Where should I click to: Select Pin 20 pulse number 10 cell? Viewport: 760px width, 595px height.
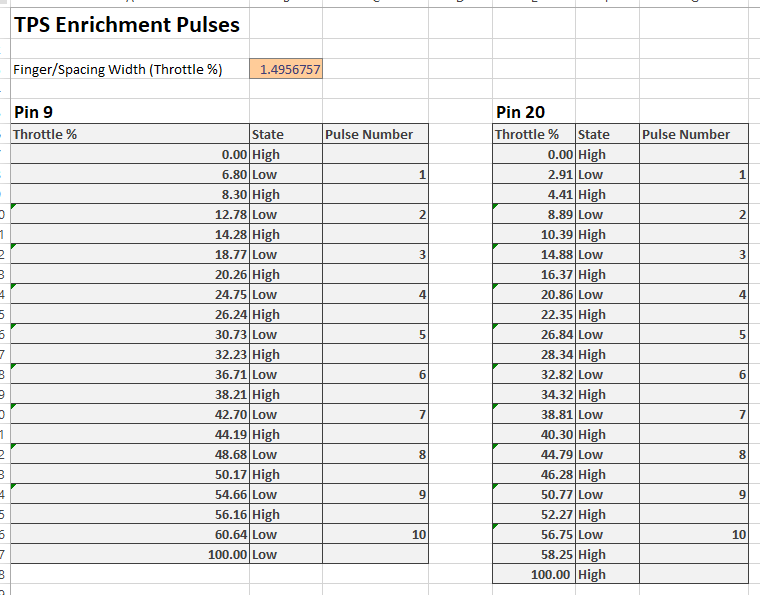click(694, 534)
